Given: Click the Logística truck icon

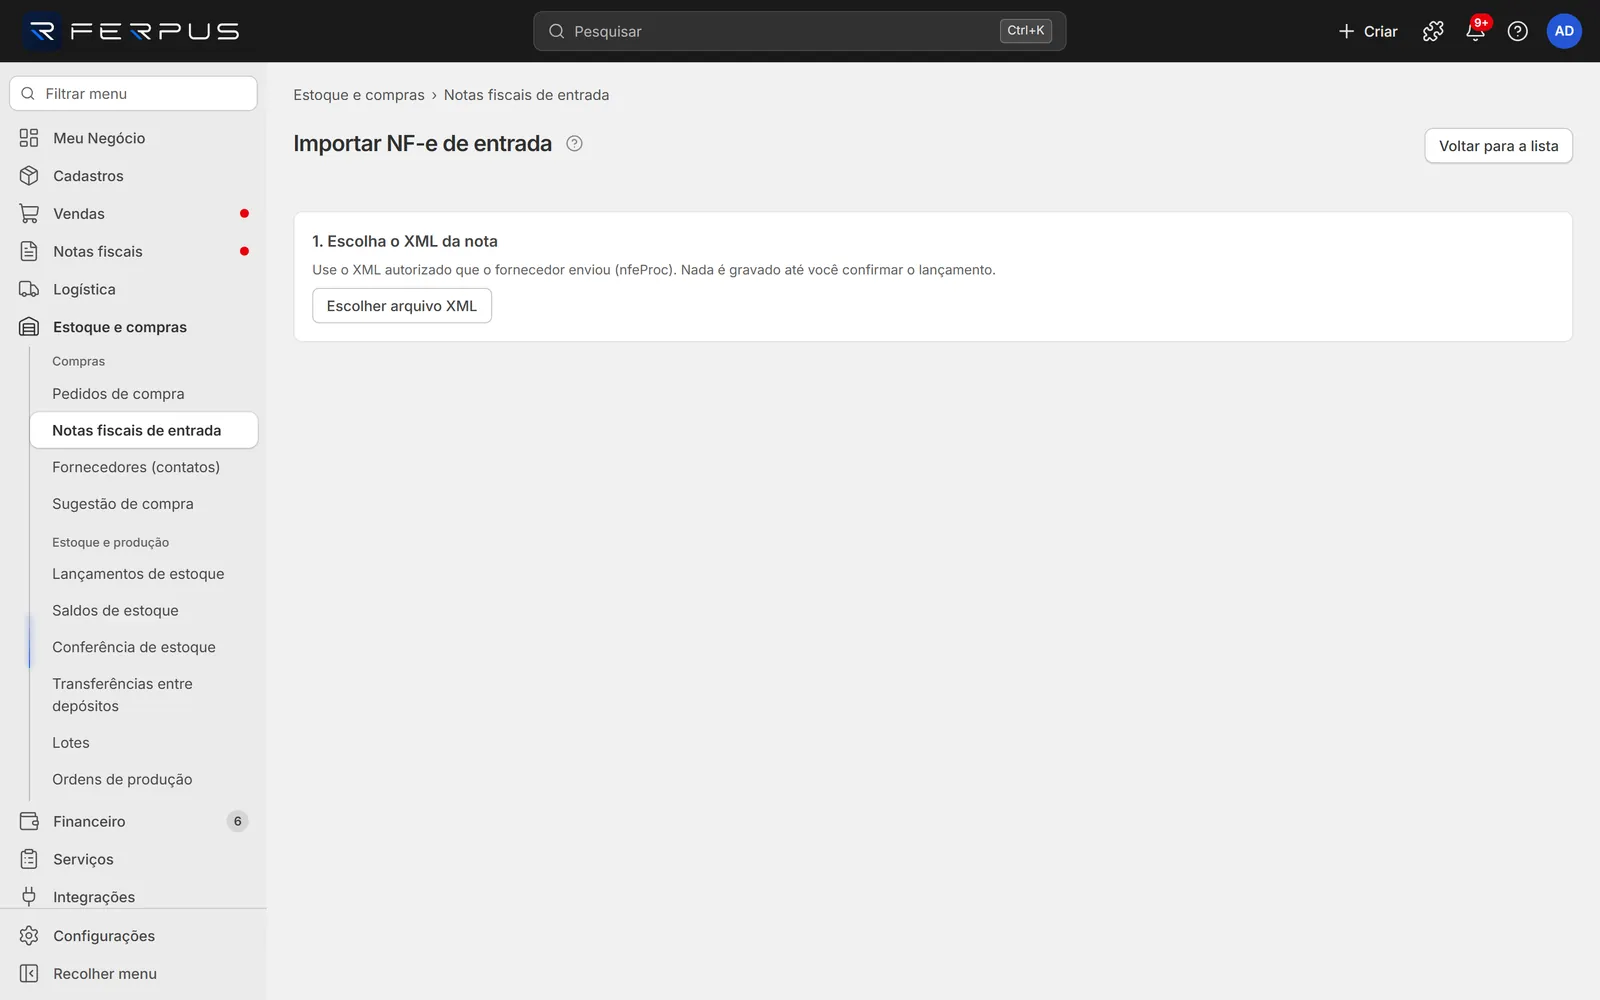Looking at the screenshot, I should click(x=29, y=290).
